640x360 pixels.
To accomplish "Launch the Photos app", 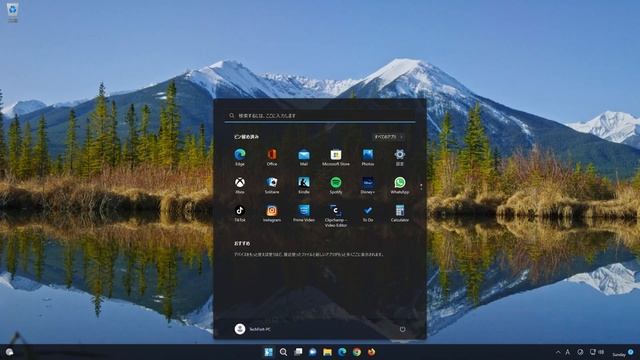I will (368, 157).
